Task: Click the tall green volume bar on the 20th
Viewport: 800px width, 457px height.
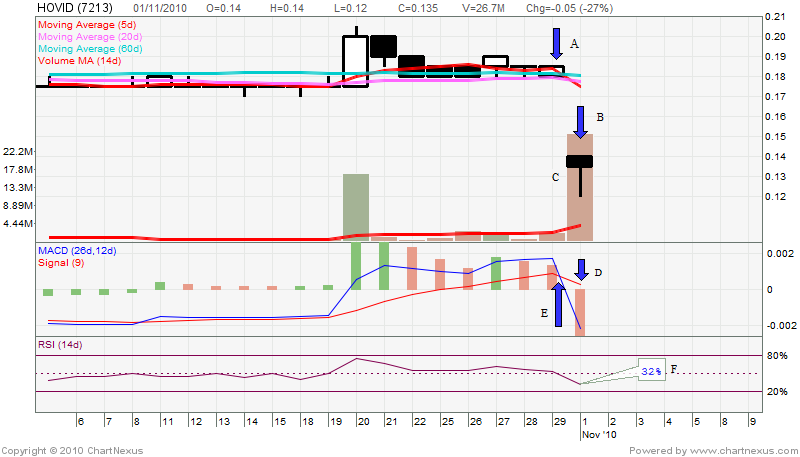Action: 356,207
